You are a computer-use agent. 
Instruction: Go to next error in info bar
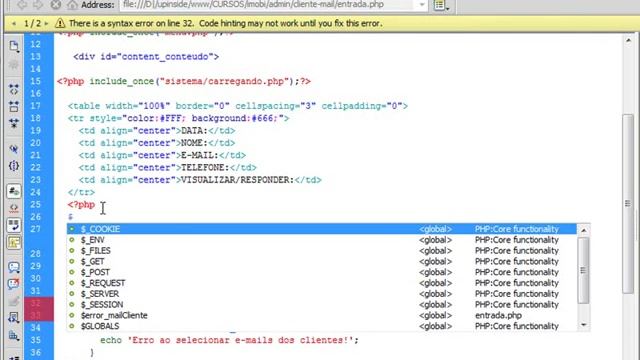[x=46, y=24]
